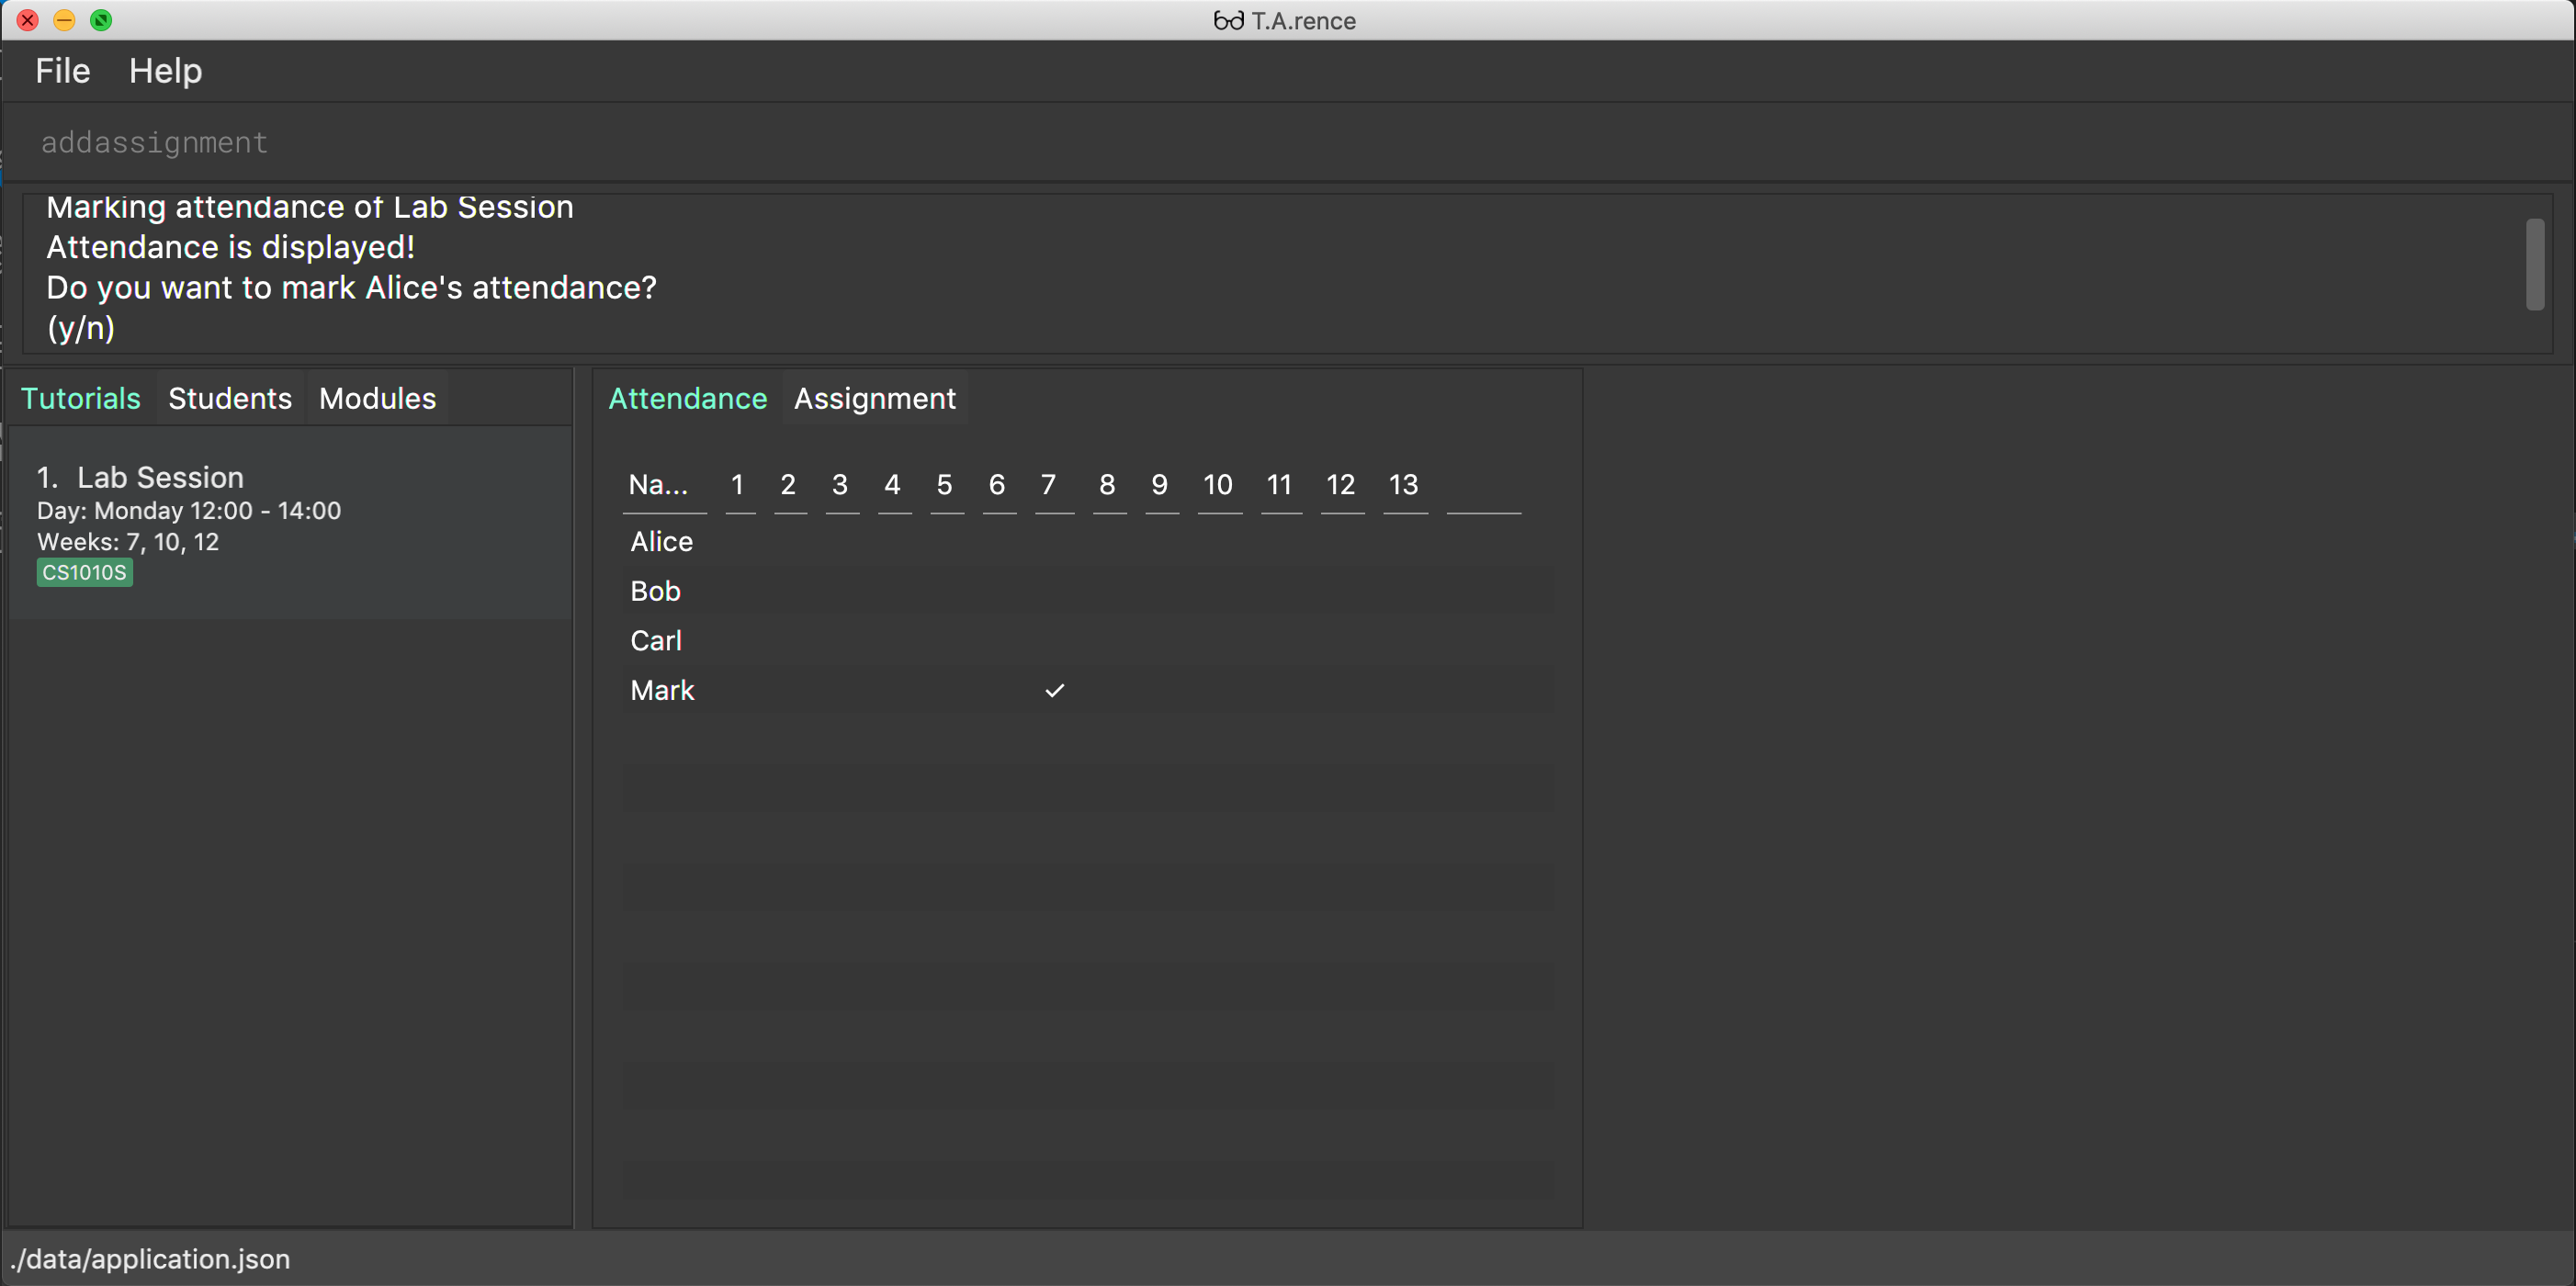Click the glasses icon in title bar
Image resolution: width=2576 pixels, height=1286 pixels.
1228,20
